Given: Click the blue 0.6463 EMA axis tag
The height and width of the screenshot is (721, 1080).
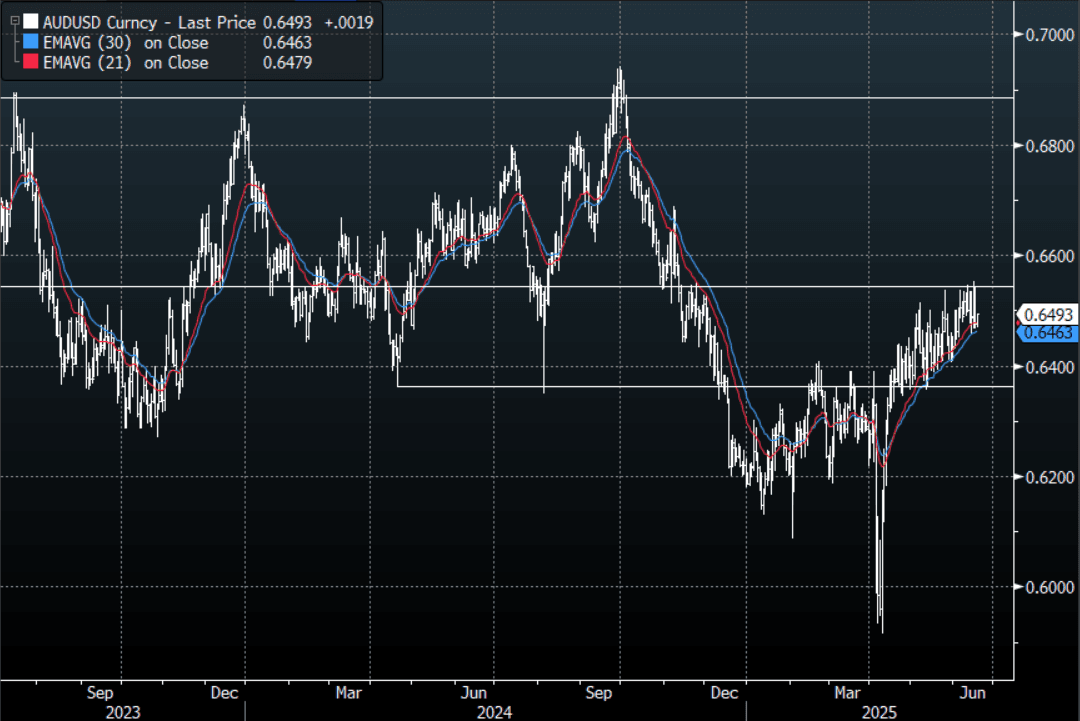Looking at the screenshot, I should 1046,332.
